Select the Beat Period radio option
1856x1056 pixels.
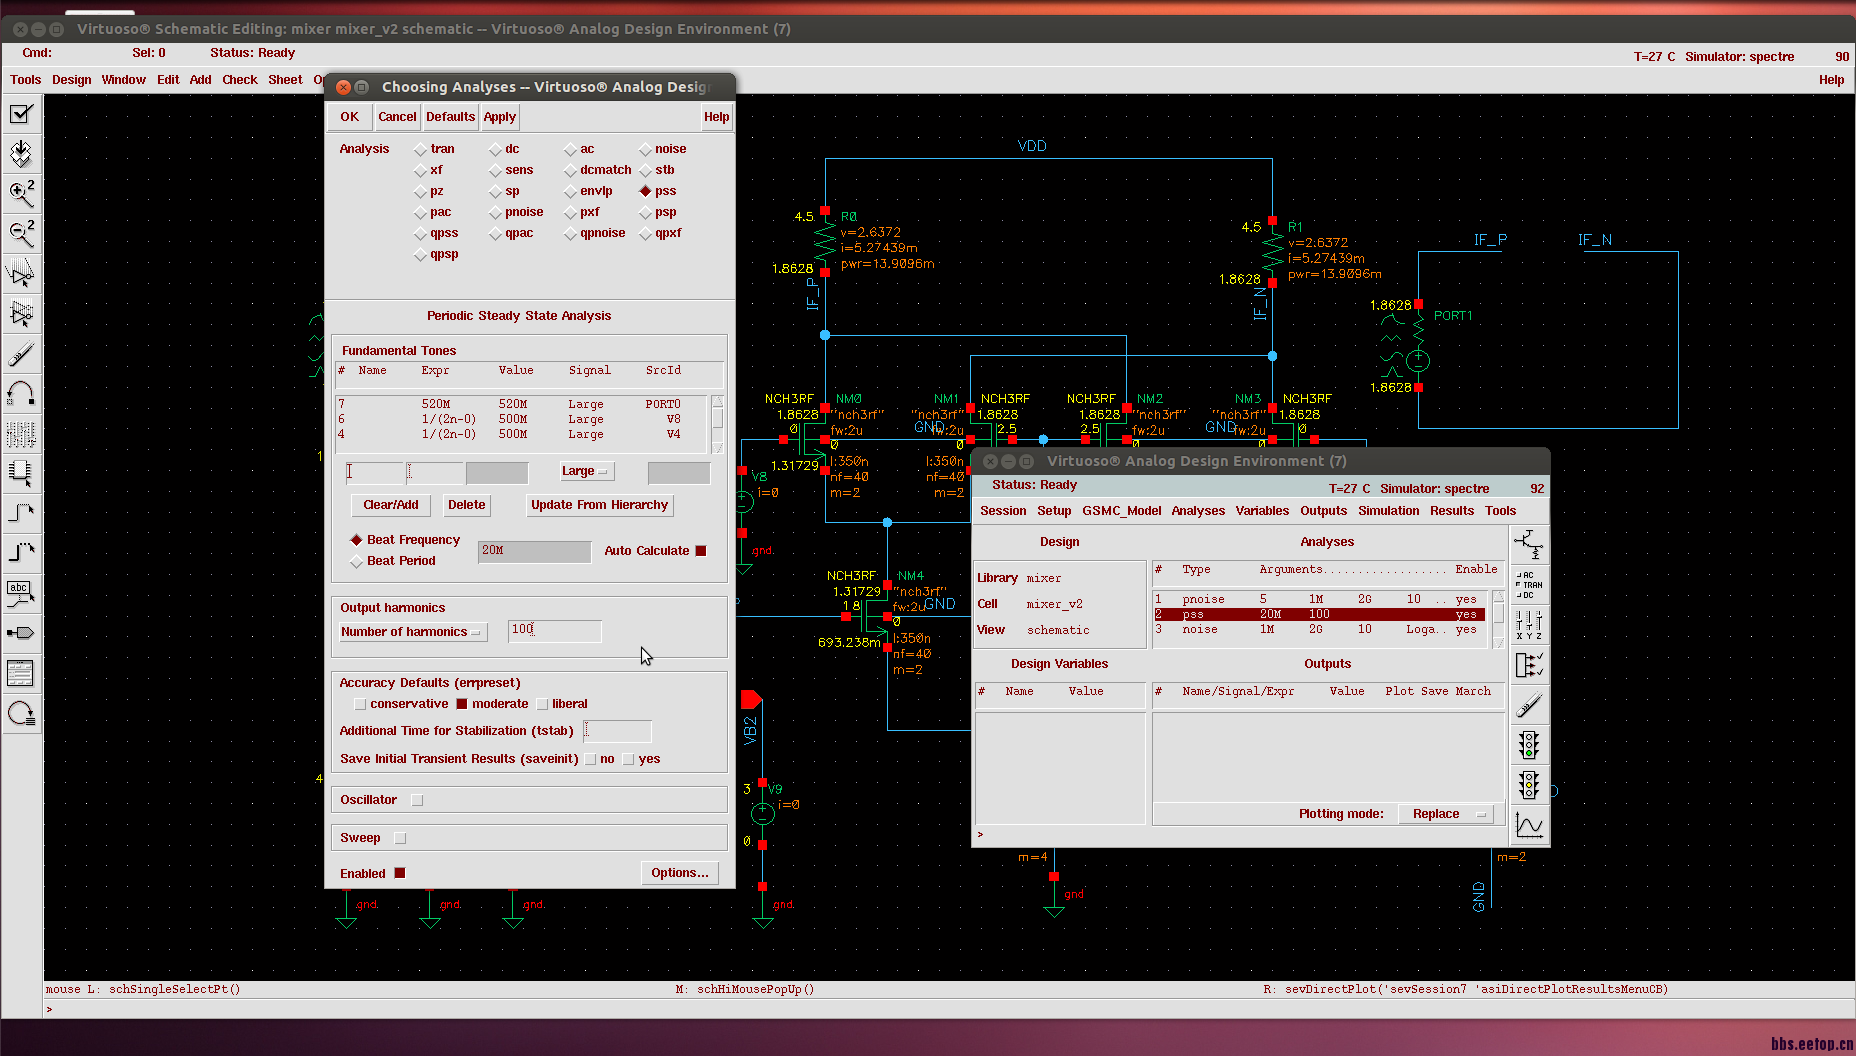pos(356,562)
